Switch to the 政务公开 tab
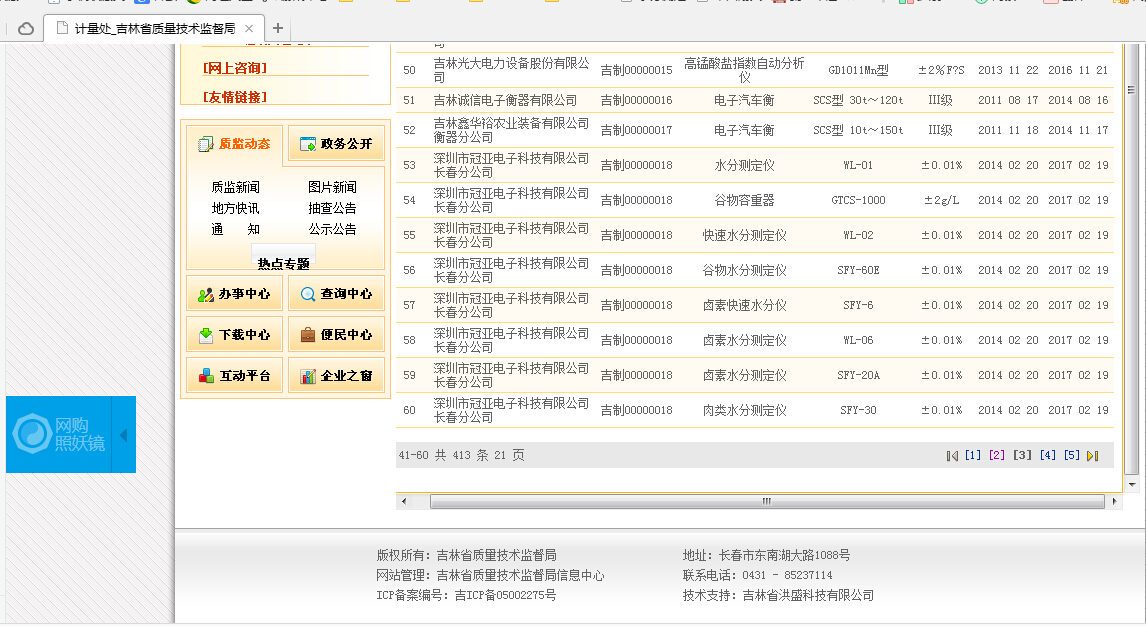 336,144
